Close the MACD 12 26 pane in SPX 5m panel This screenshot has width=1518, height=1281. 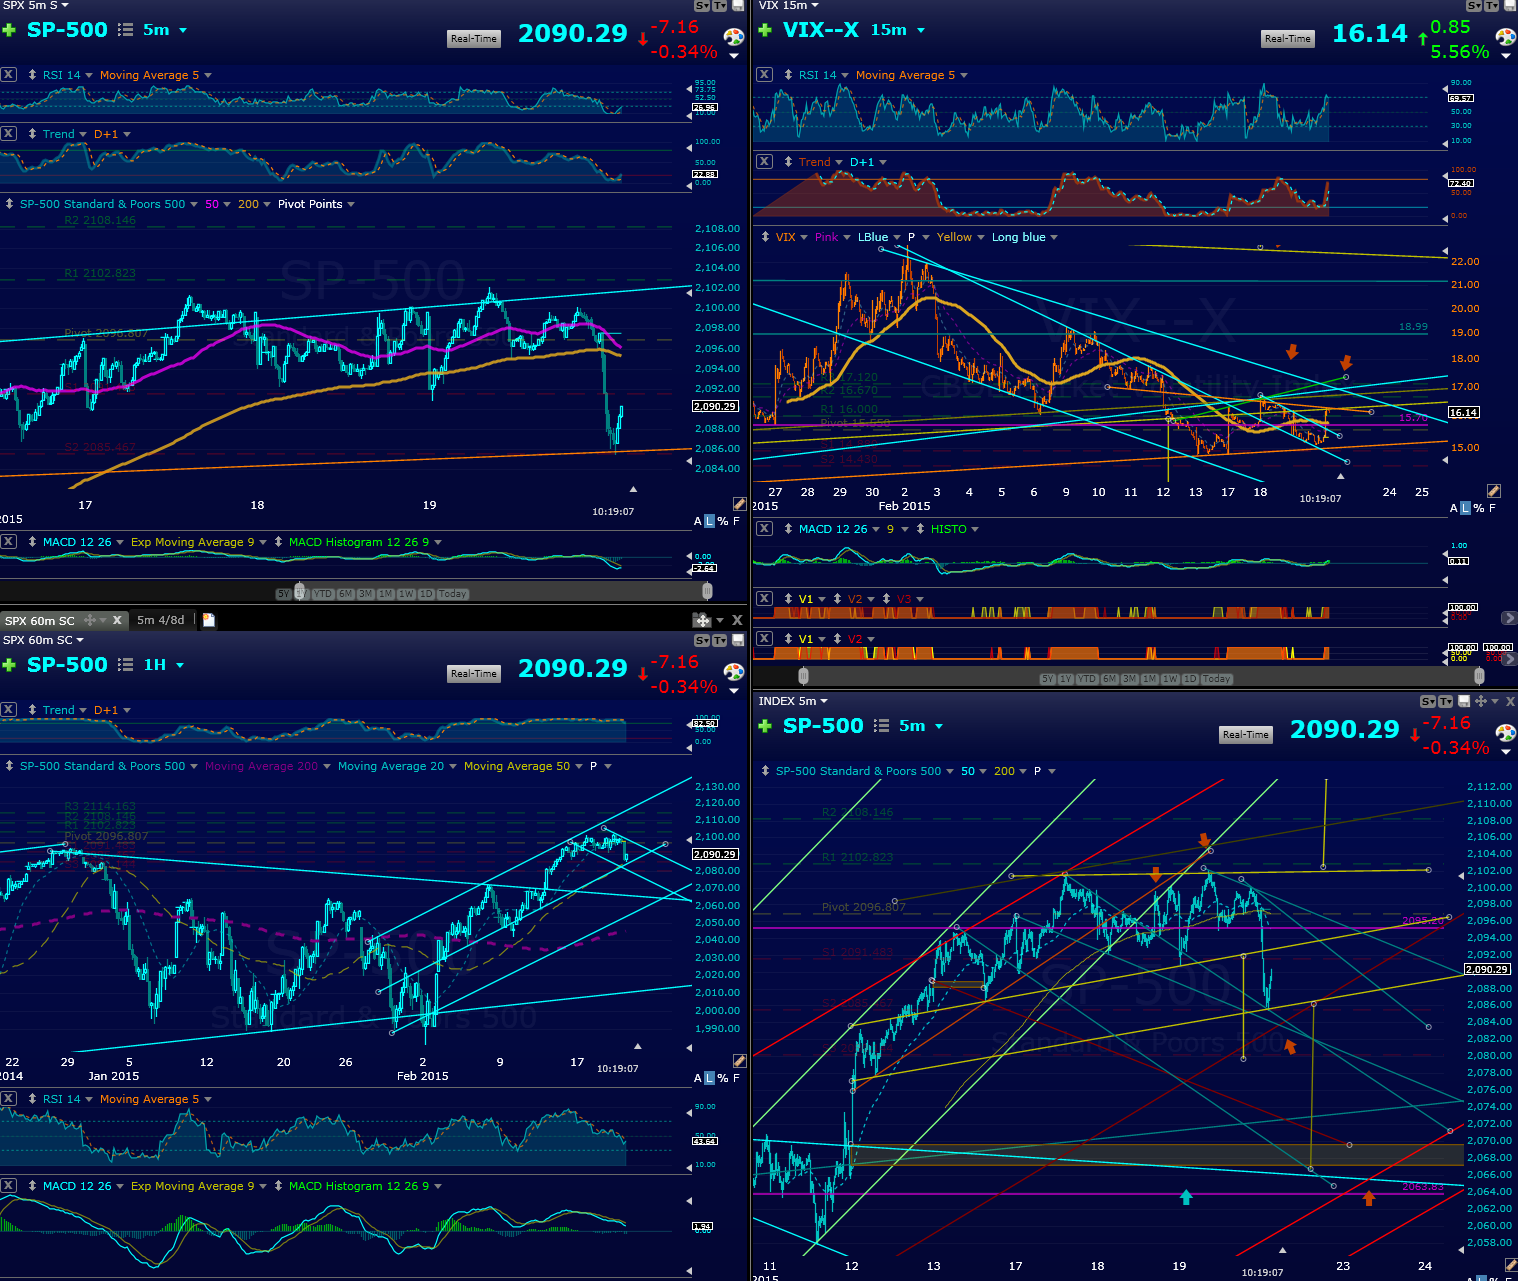point(8,541)
